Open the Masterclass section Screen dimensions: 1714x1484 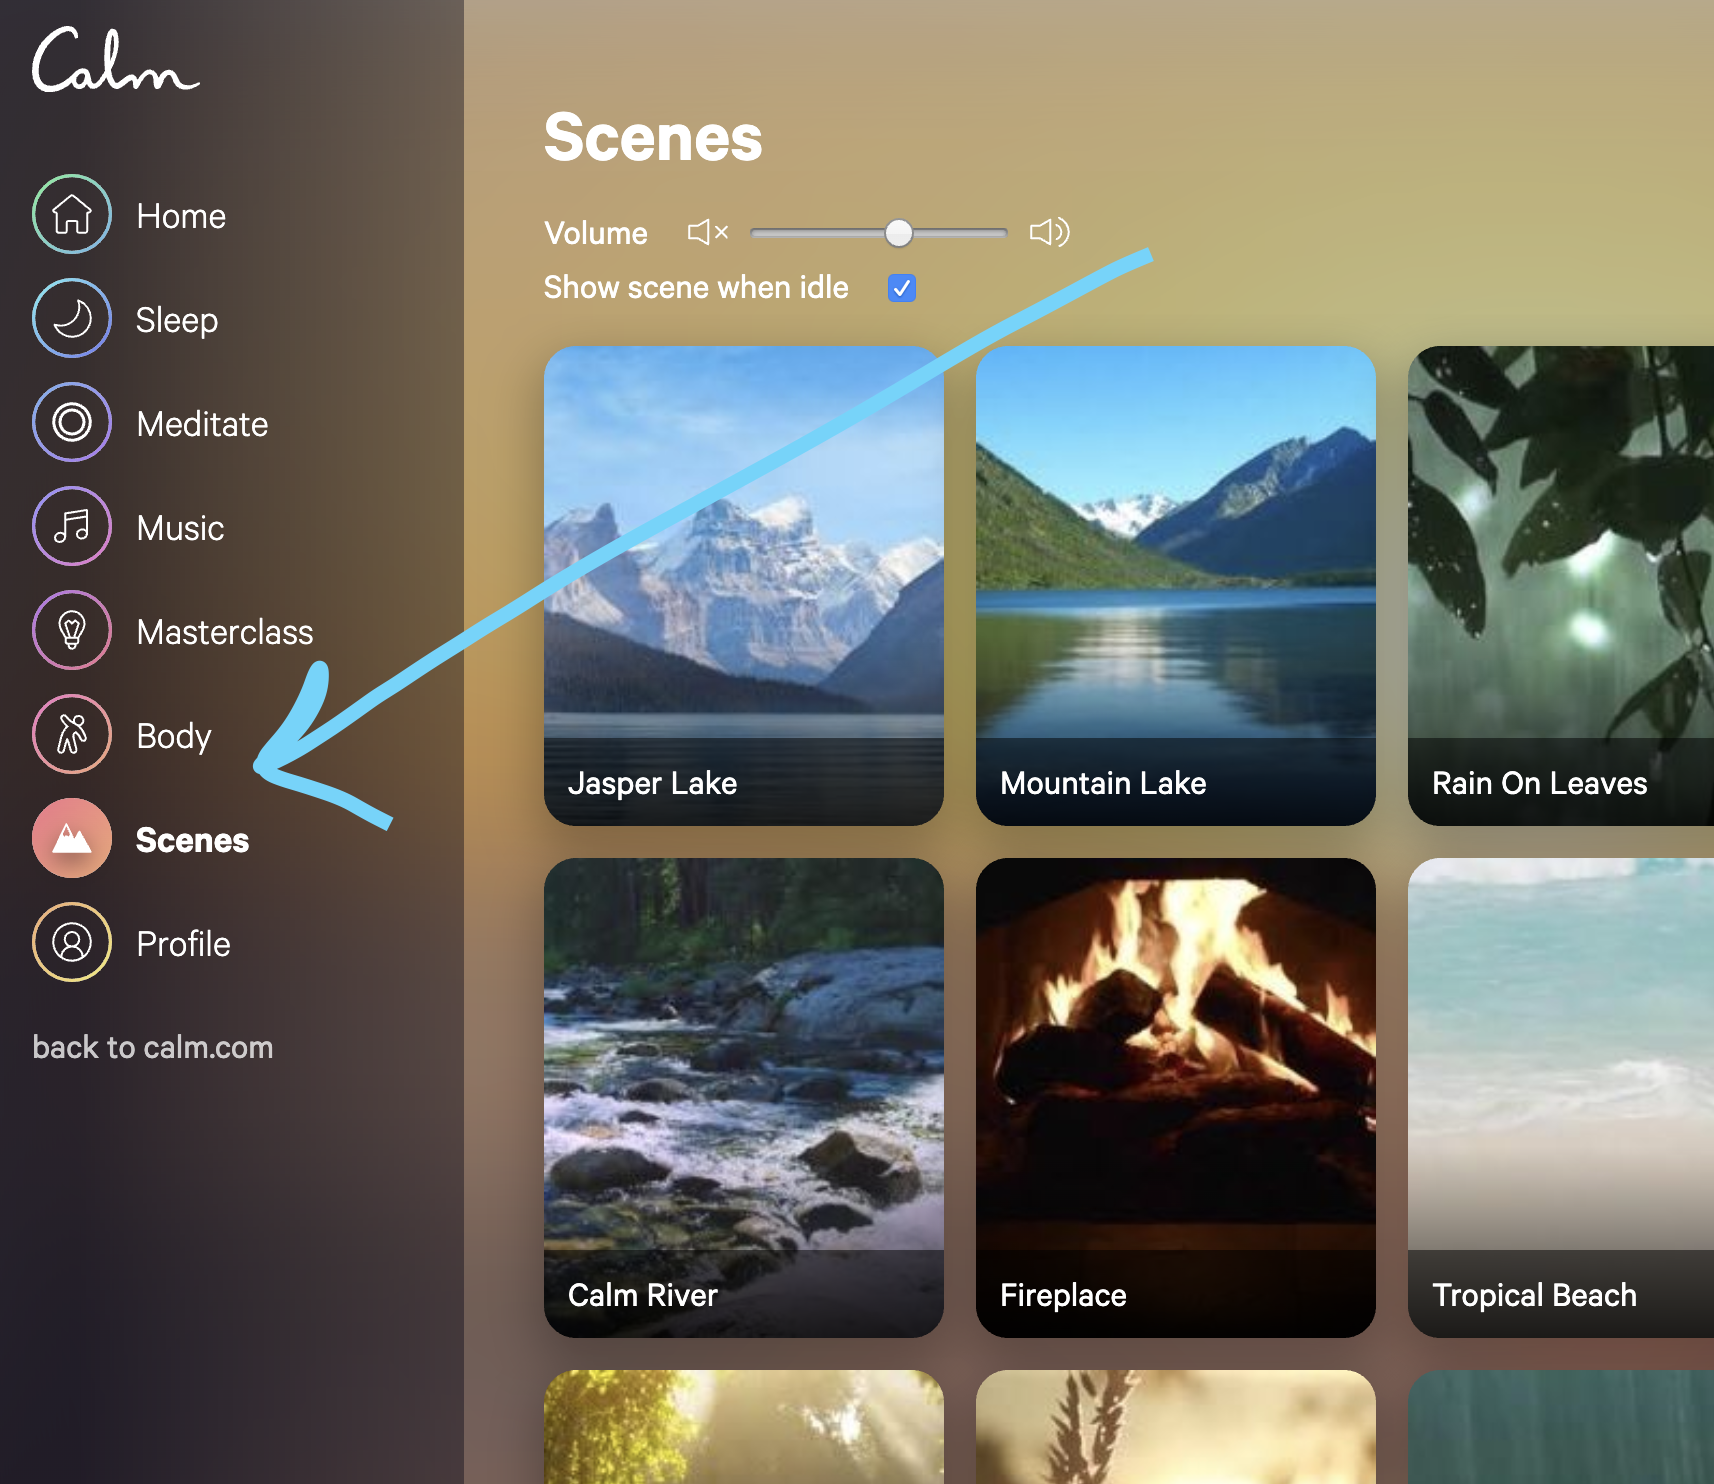coord(225,632)
